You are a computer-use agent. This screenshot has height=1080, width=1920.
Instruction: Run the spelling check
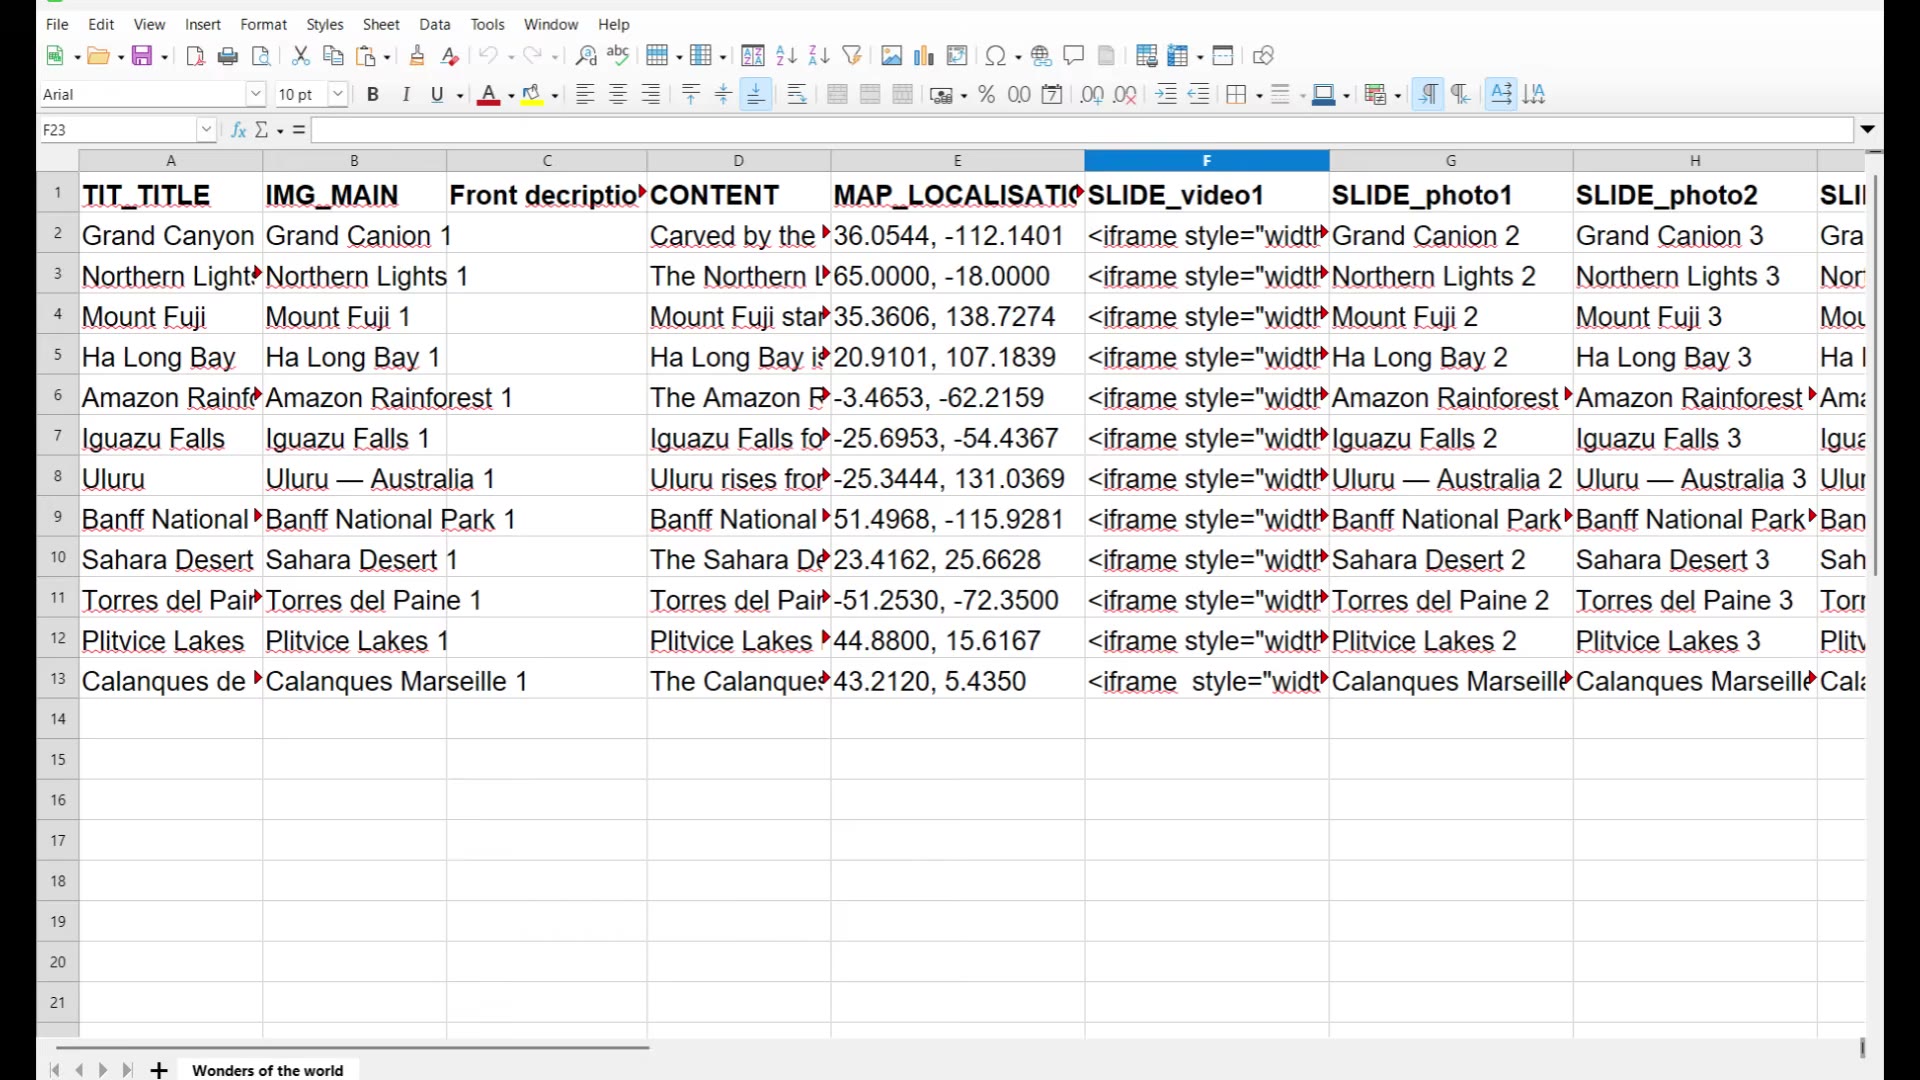(618, 56)
